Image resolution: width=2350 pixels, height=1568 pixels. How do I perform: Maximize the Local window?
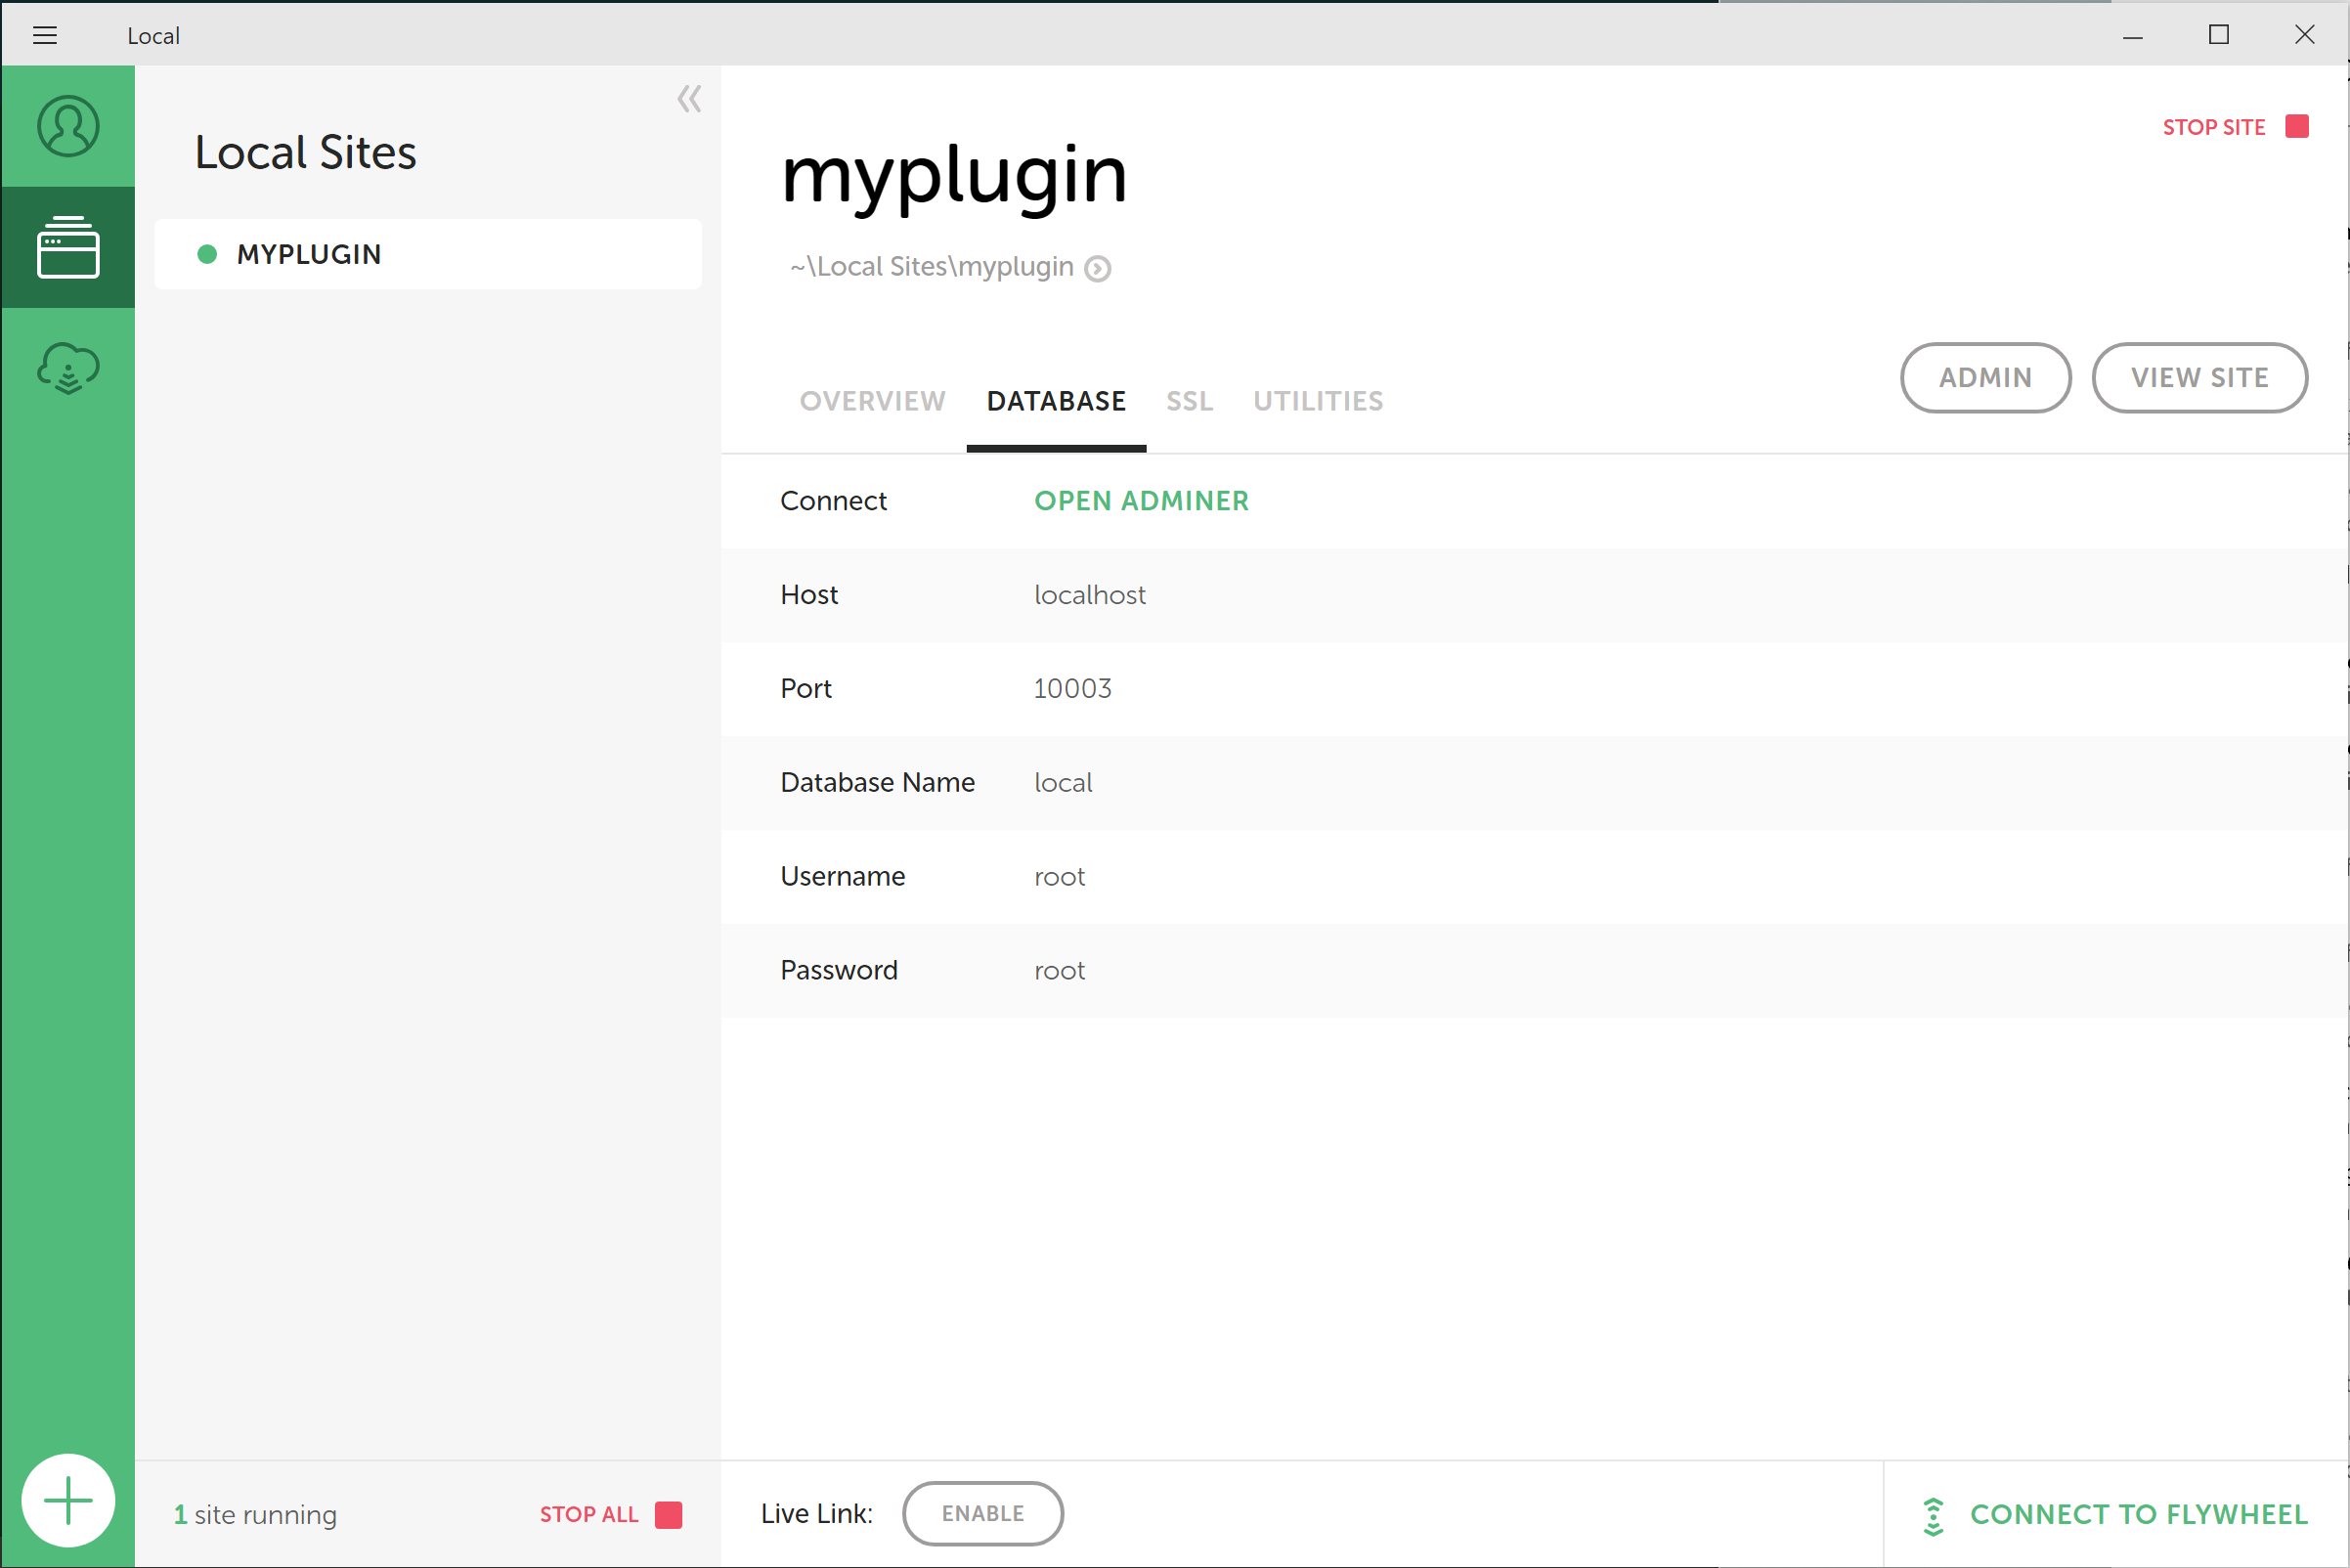[2218, 35]
